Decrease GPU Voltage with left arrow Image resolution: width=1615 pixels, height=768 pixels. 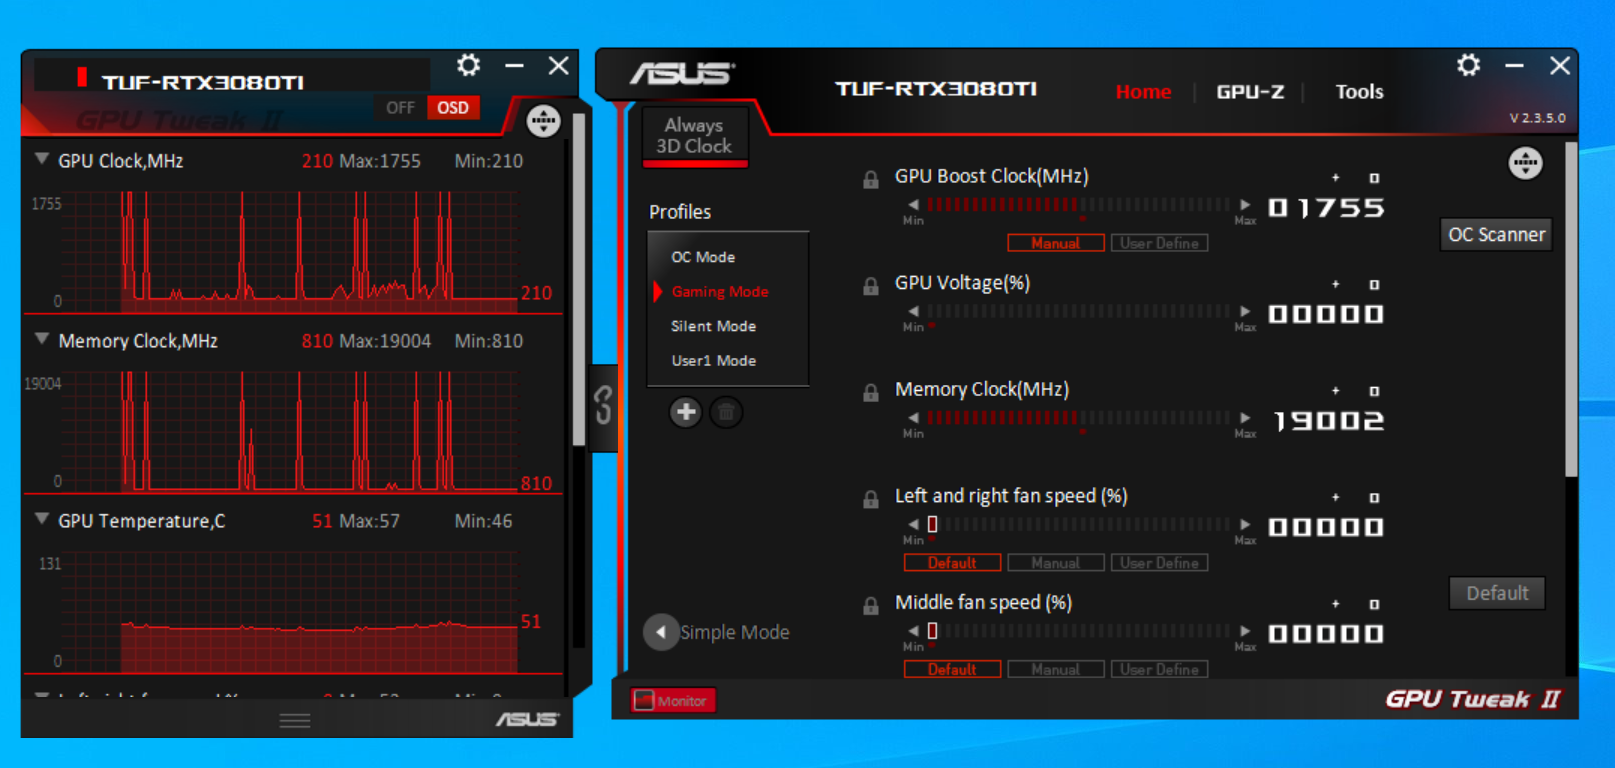(x=913, y=311)
